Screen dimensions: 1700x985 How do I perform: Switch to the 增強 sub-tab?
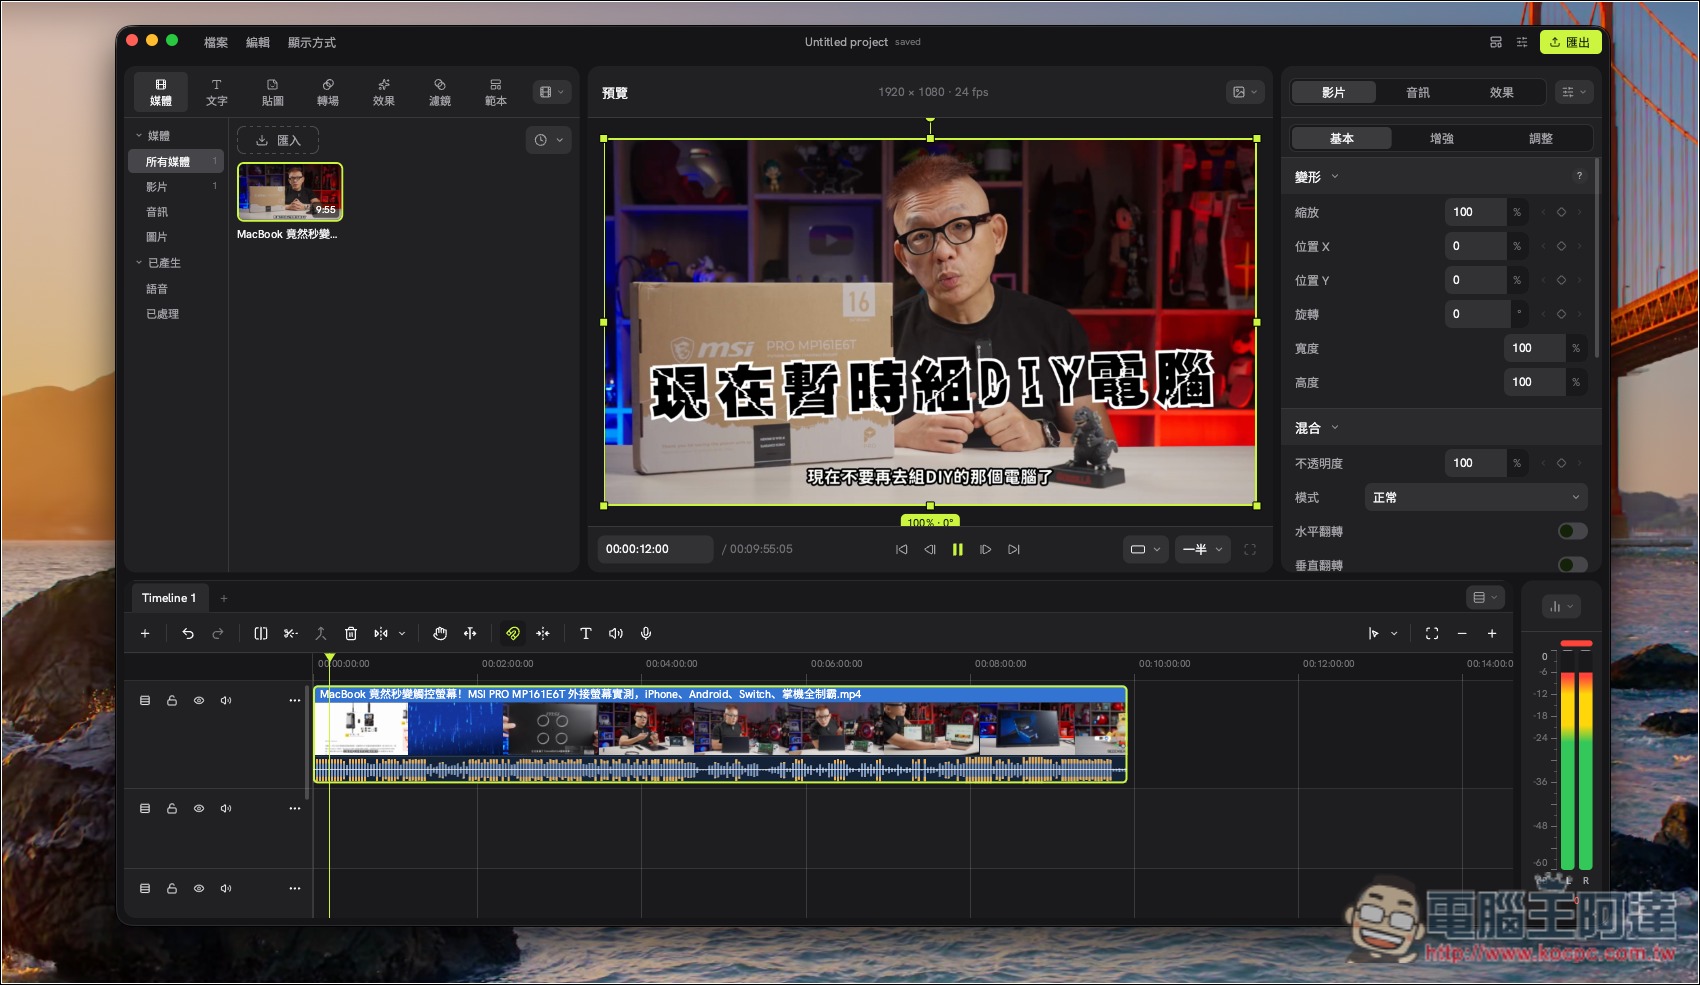[x=1442, y=139]
